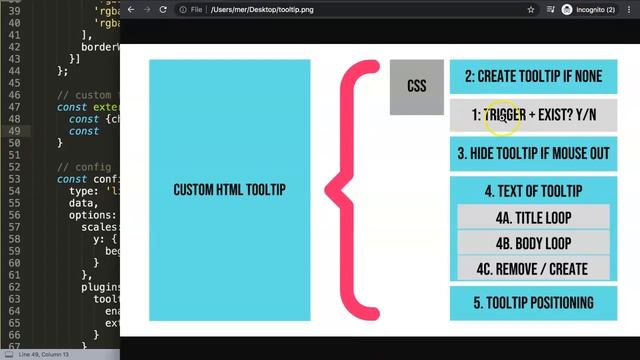Click line number 53 in editor gutter
Viewport: 640px width, 360px height.
click(14, 179)
